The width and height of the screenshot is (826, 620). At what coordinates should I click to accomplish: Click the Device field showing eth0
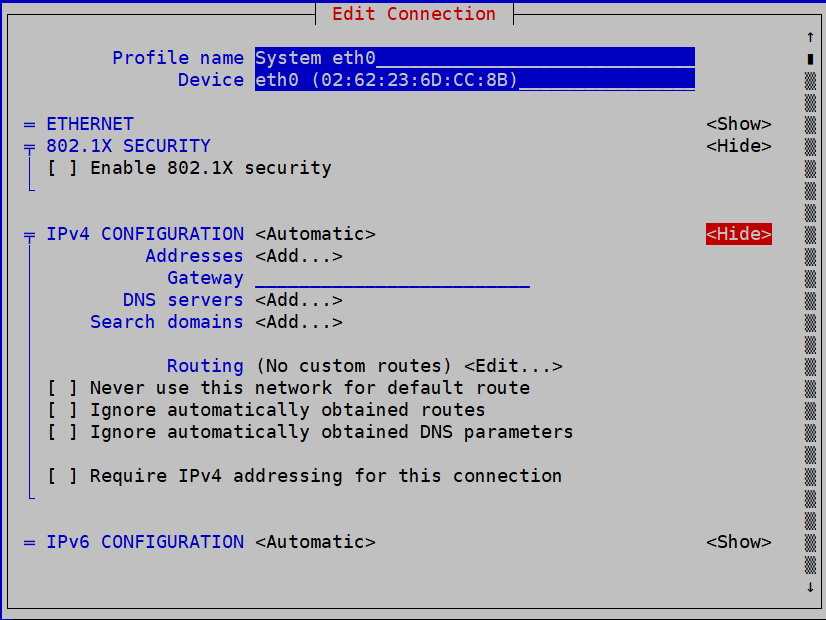(x=470, y=79)
